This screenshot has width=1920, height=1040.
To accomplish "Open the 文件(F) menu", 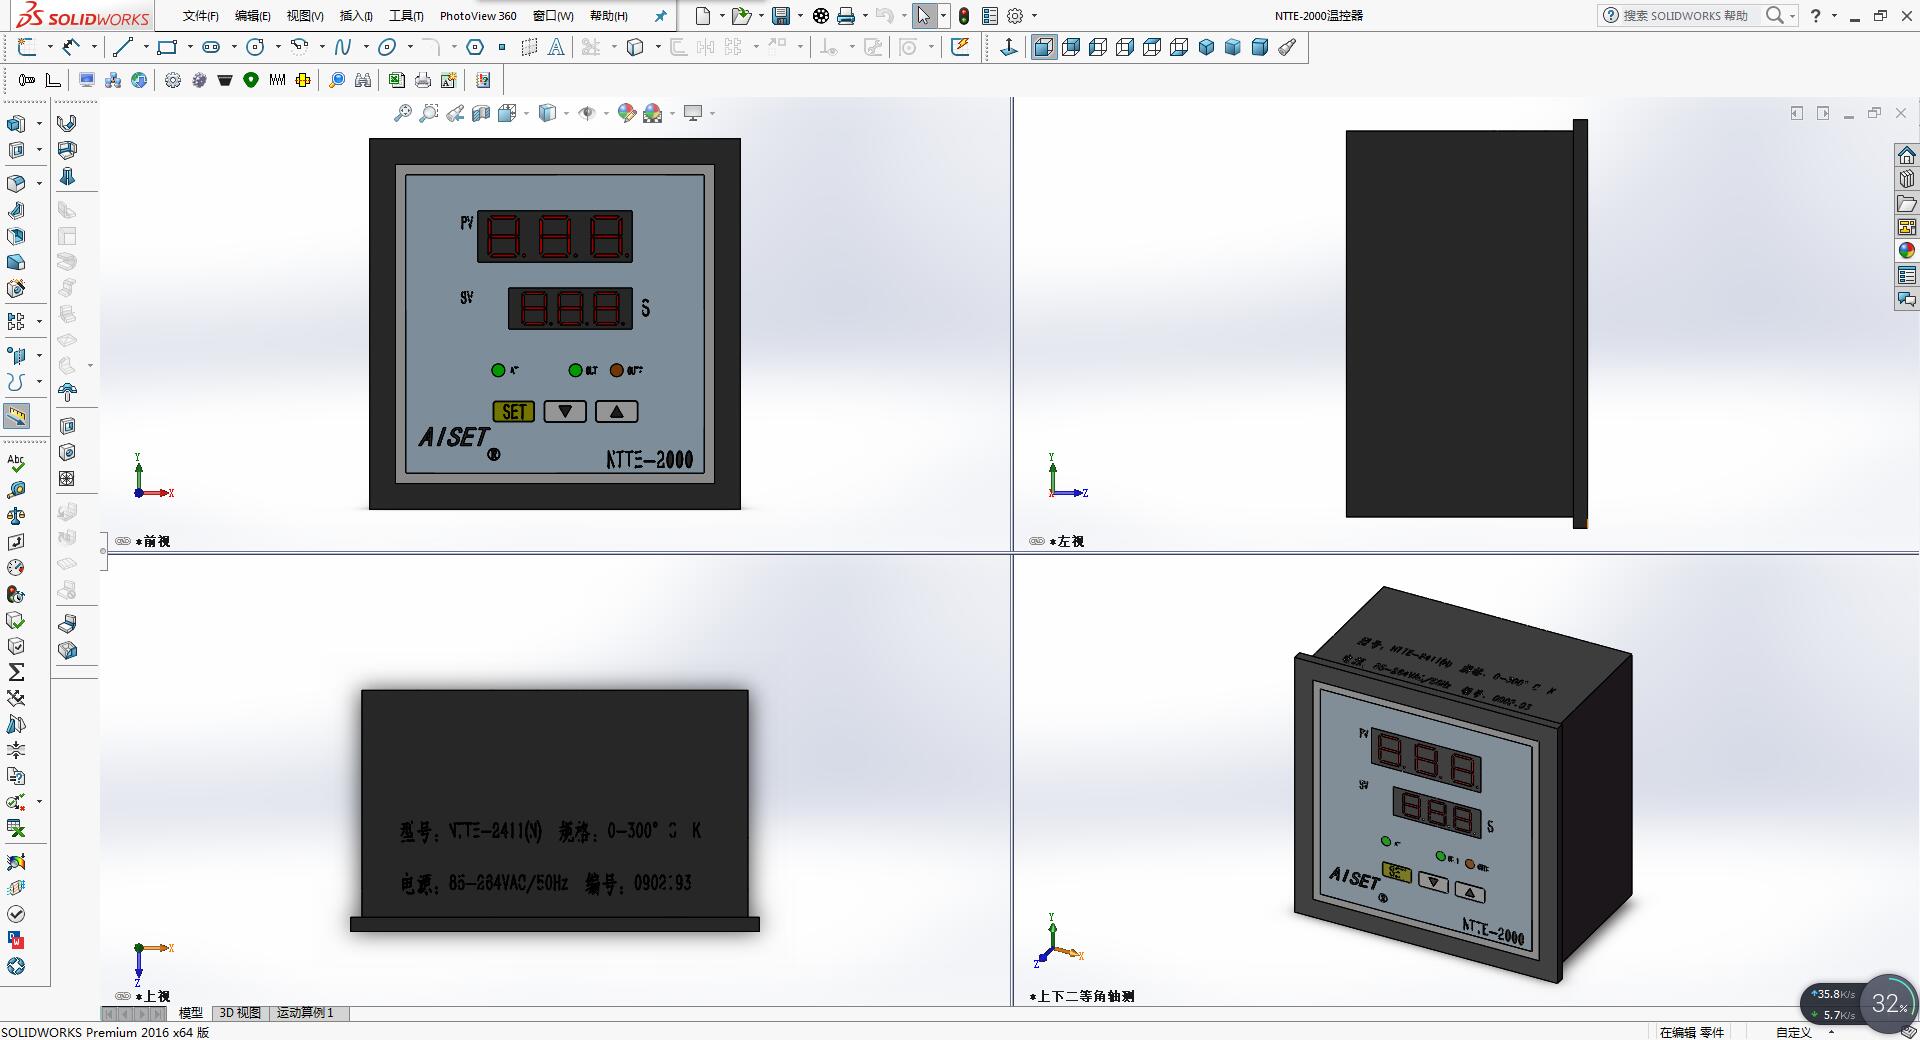I will [x=200, y=16].
